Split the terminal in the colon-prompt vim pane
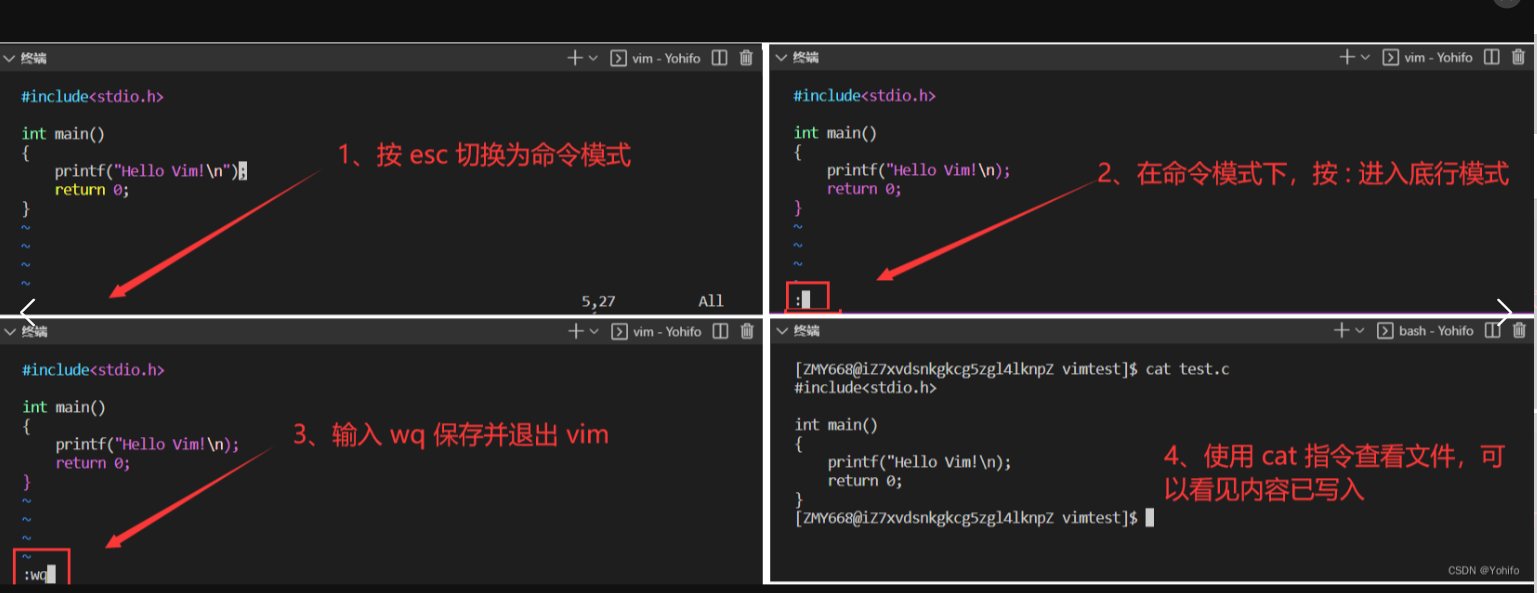Screen dimensions: 1537x593 1491,57
